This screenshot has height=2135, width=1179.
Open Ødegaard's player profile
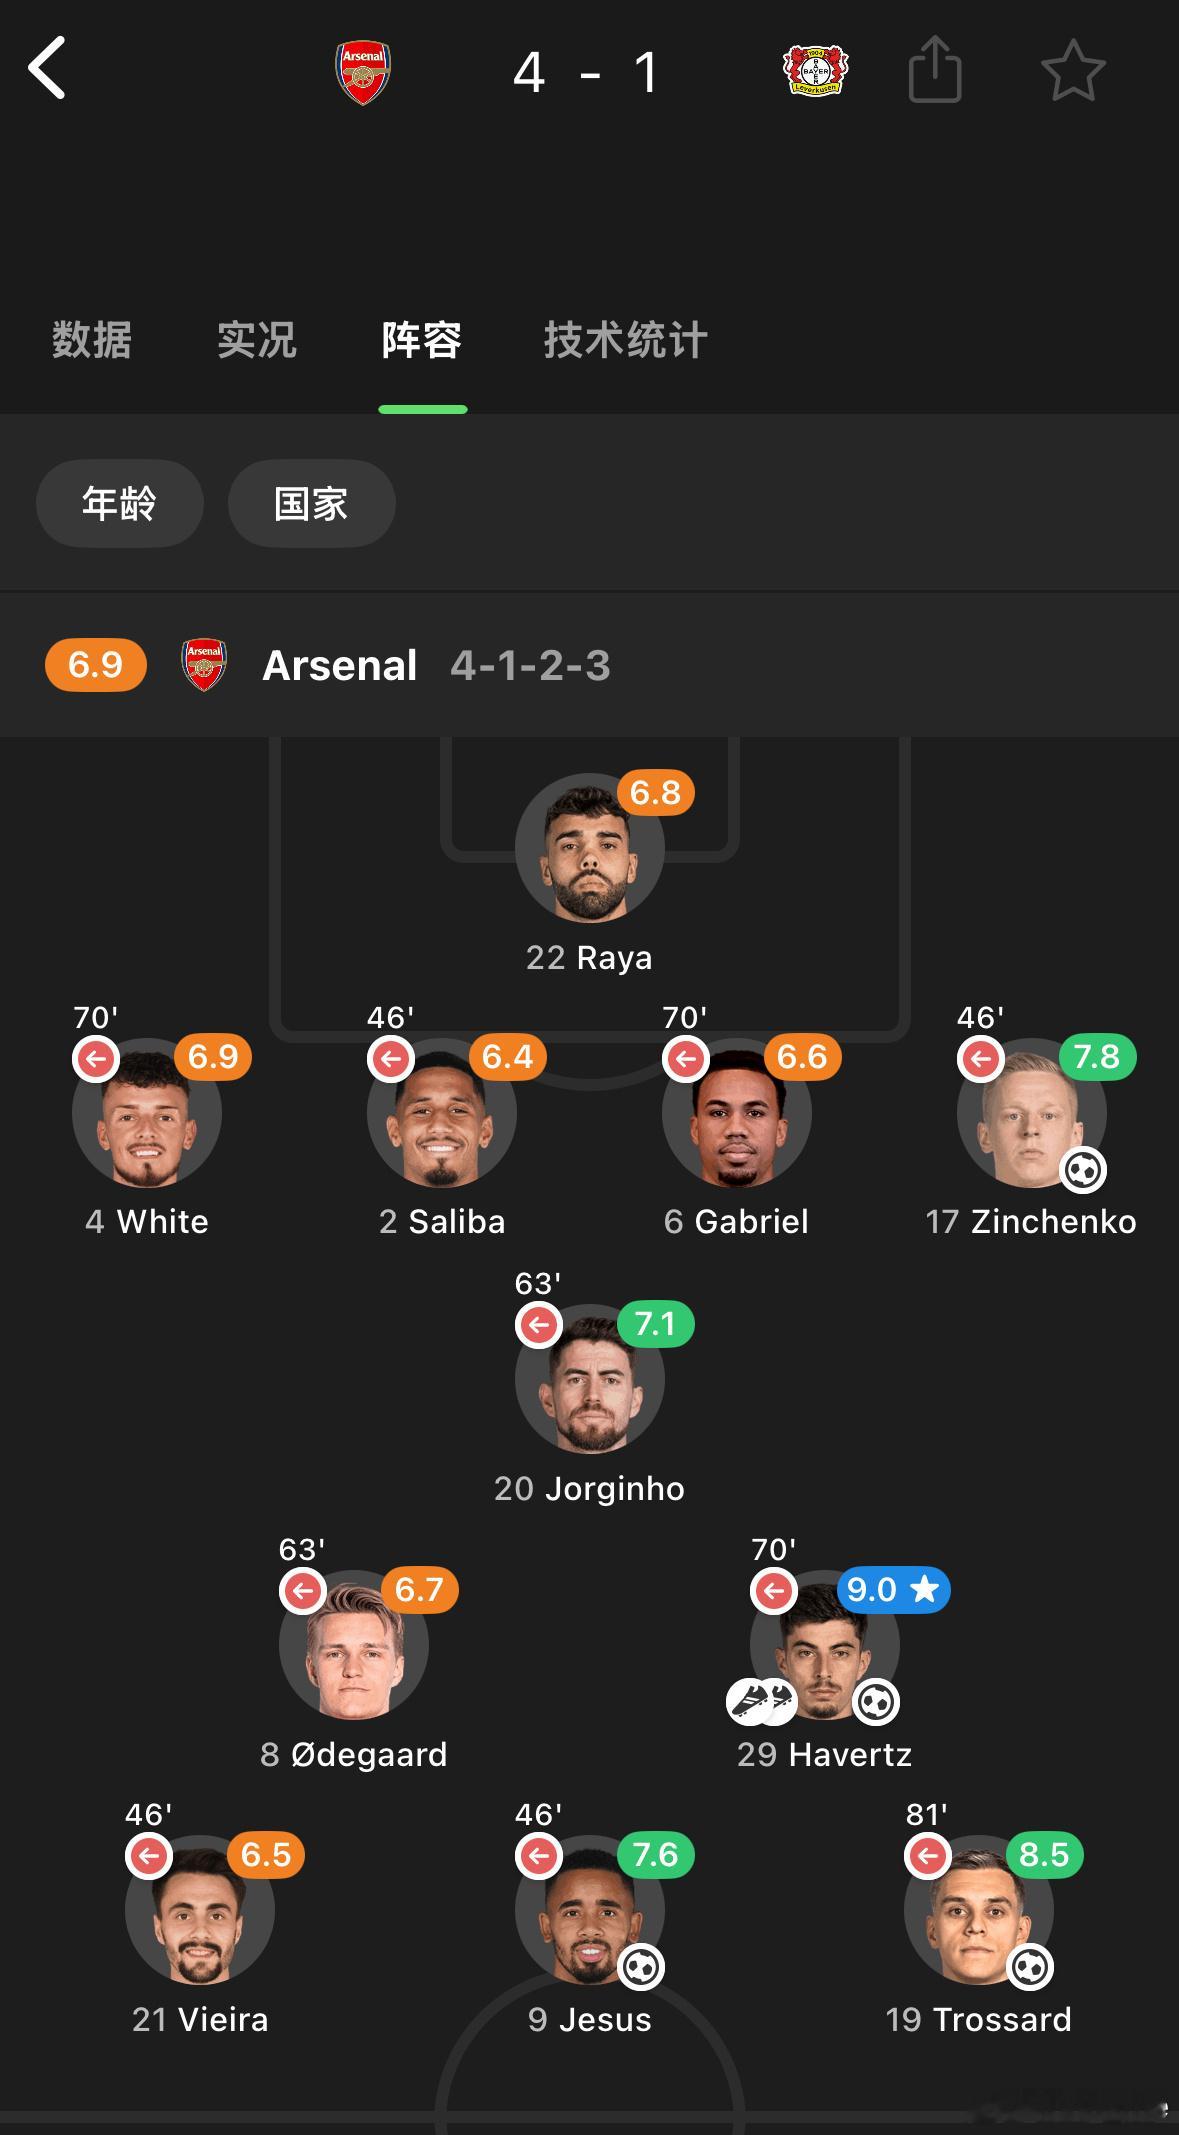(x=354, y=1645)
